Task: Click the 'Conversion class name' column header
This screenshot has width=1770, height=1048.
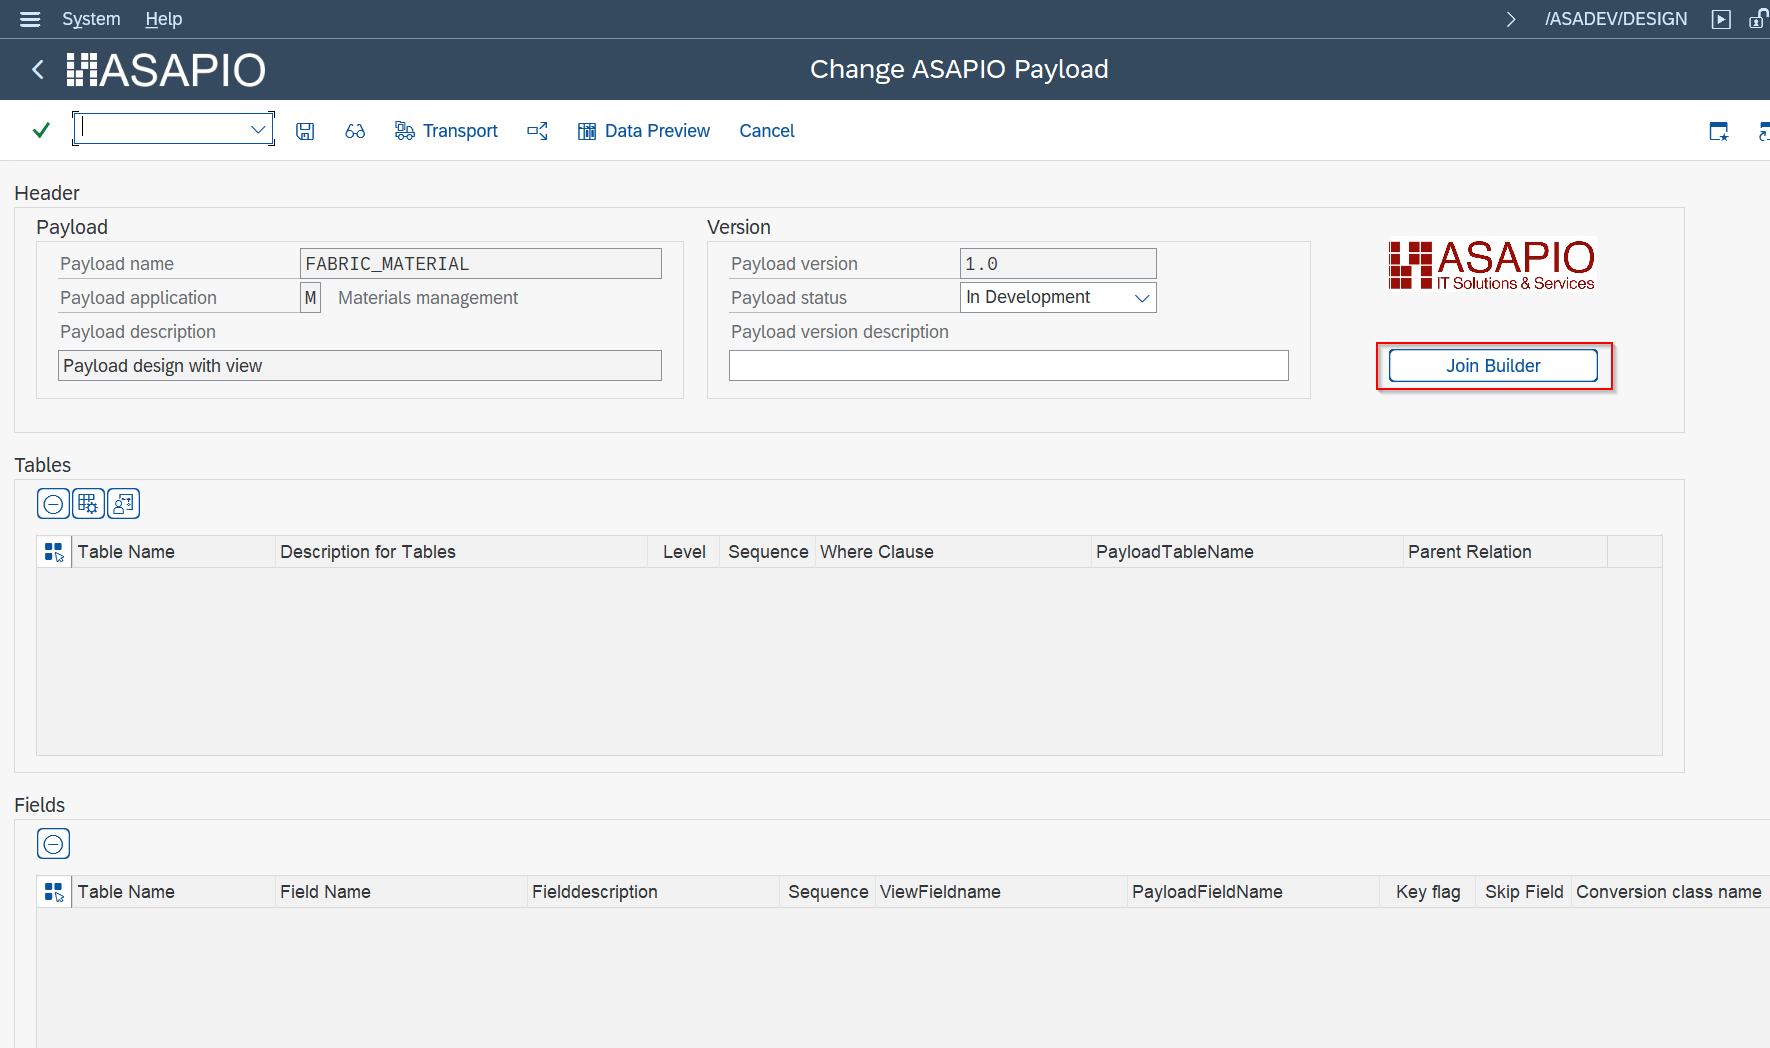Action: 1669,892
